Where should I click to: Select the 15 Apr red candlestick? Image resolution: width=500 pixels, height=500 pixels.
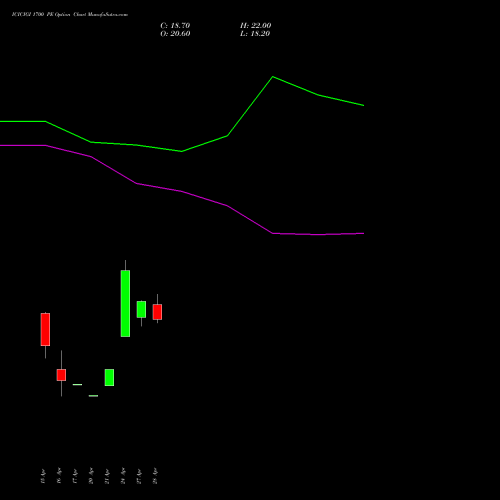(x=45, y=329)
